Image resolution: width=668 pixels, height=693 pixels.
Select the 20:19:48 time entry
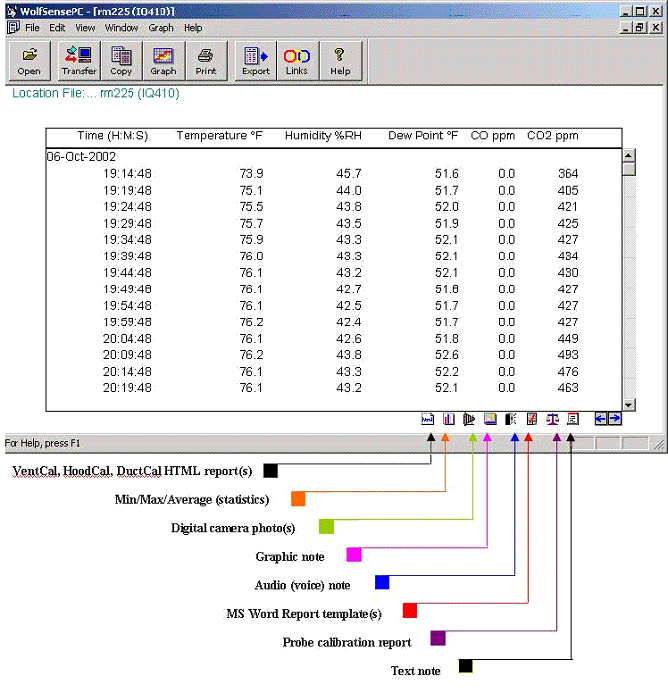pyautogui.click(x=127, y=388)
